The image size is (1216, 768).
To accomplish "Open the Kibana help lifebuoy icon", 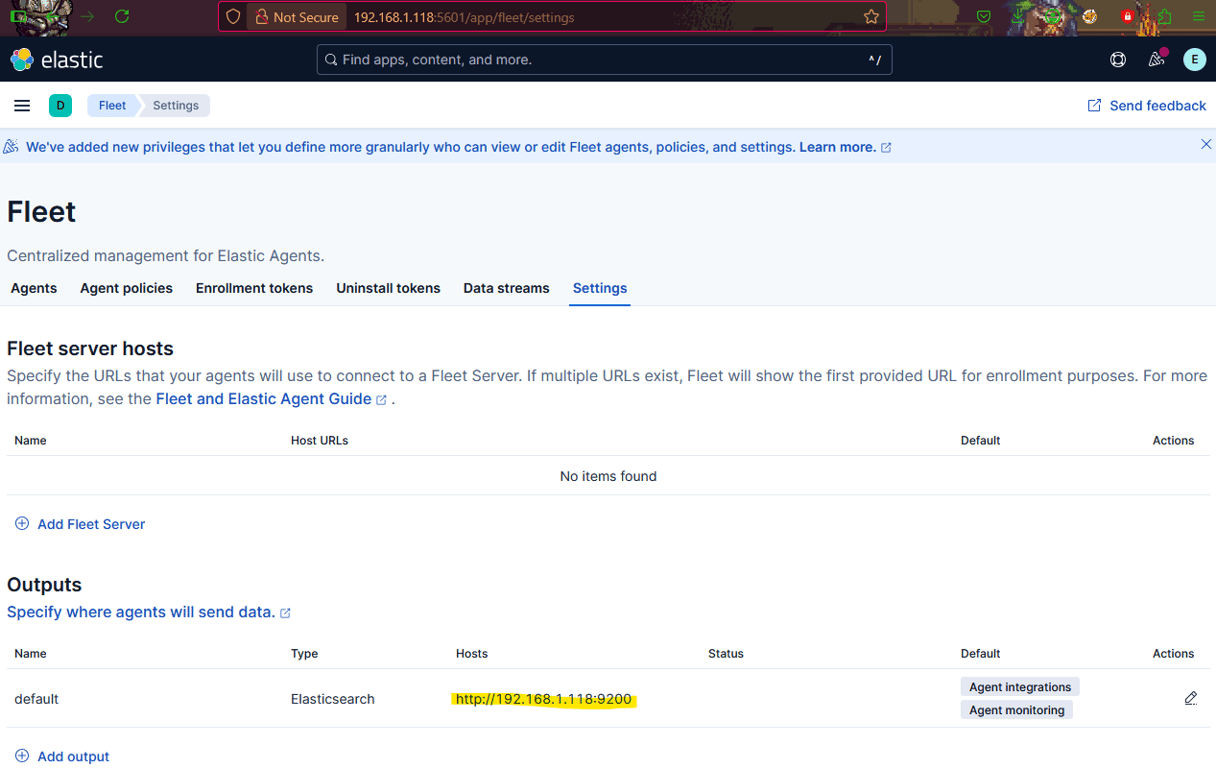I will click(1118, 60).
